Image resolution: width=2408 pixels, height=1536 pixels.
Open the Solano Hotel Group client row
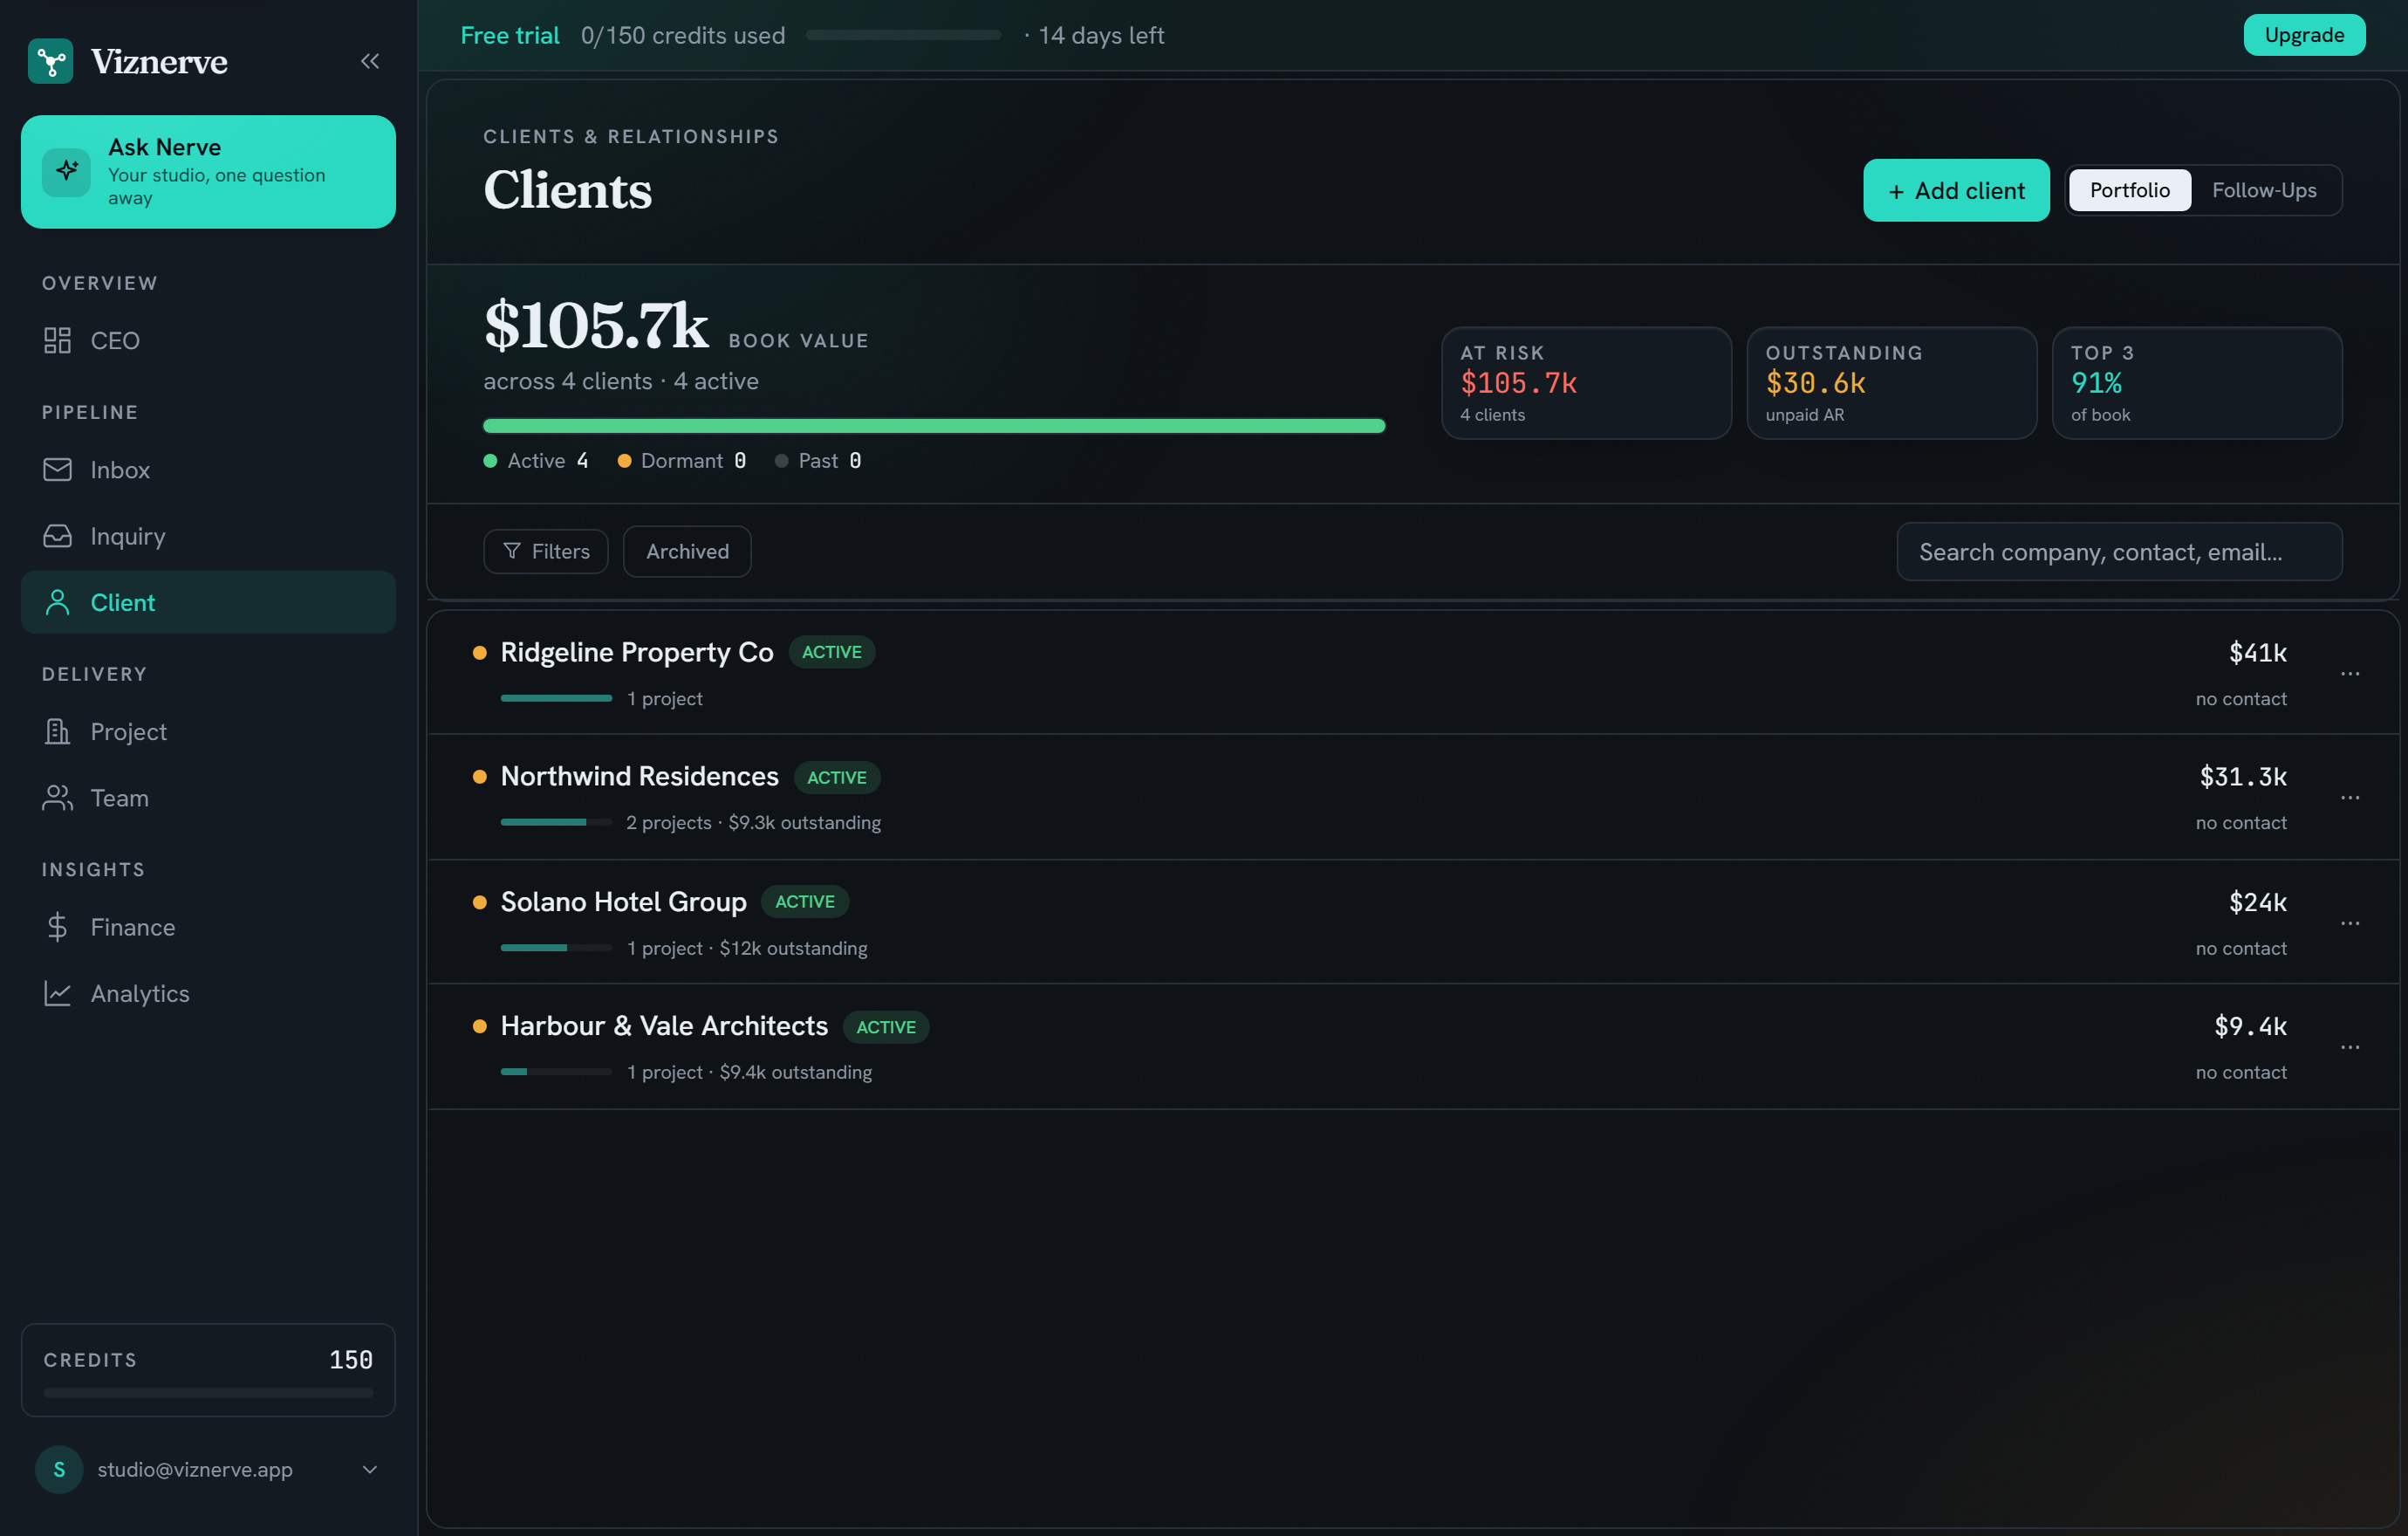coord(1413,923)
